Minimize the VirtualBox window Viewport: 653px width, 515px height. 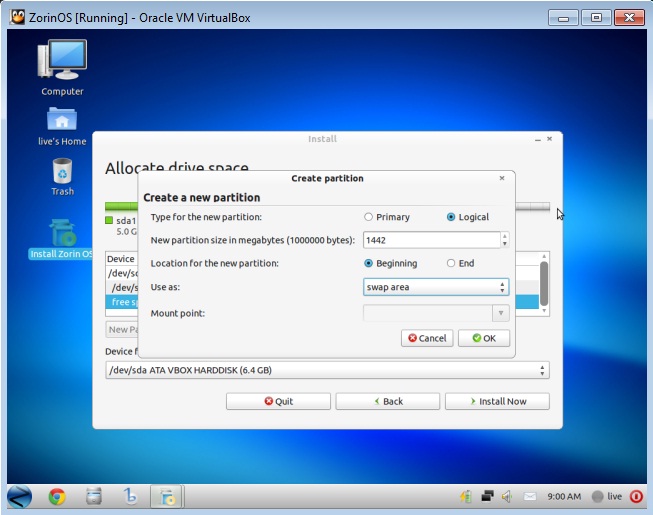[563, 18]
